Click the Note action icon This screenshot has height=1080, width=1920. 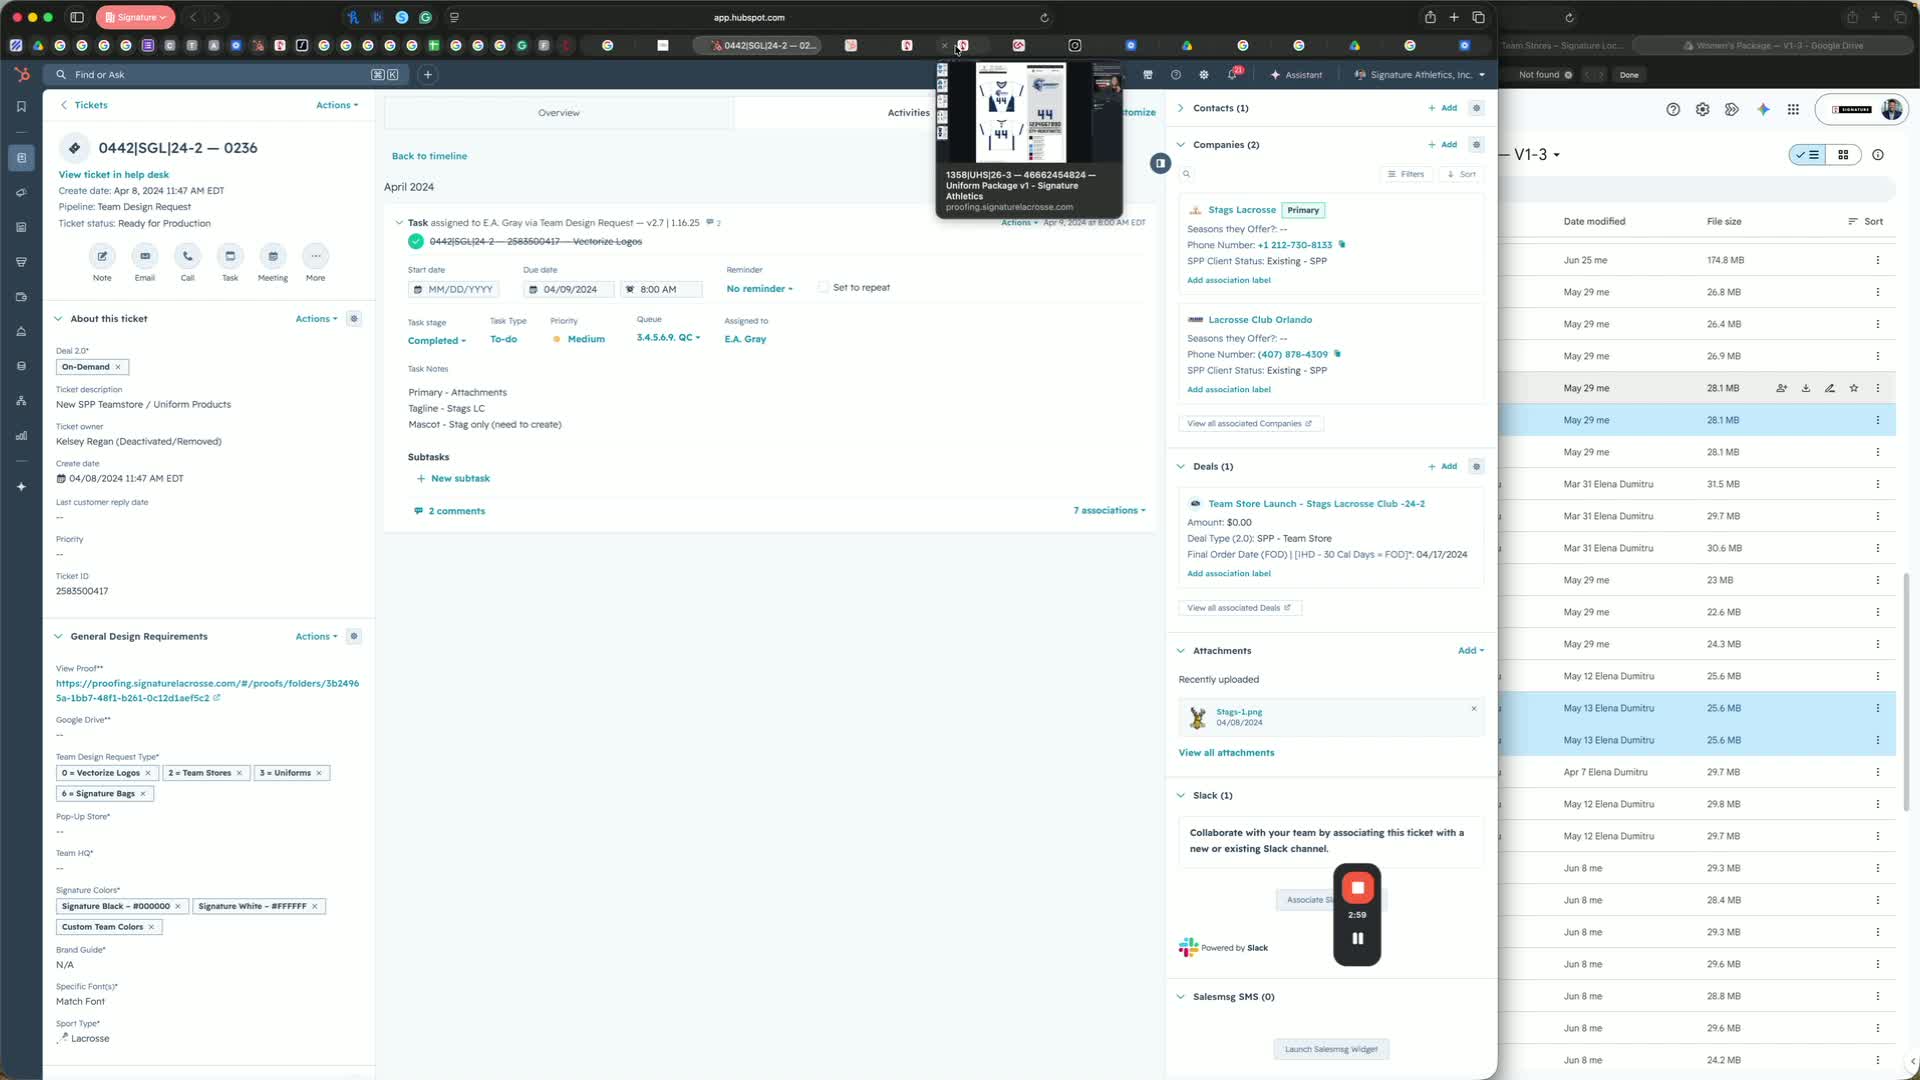coord(102,256)
